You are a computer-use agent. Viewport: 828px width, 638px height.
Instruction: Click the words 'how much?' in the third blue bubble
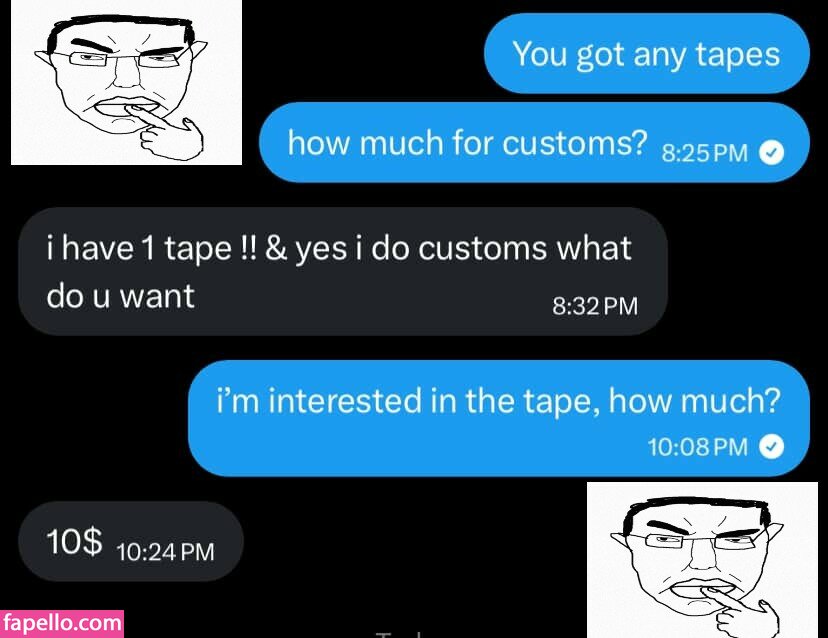coord(694,400)
